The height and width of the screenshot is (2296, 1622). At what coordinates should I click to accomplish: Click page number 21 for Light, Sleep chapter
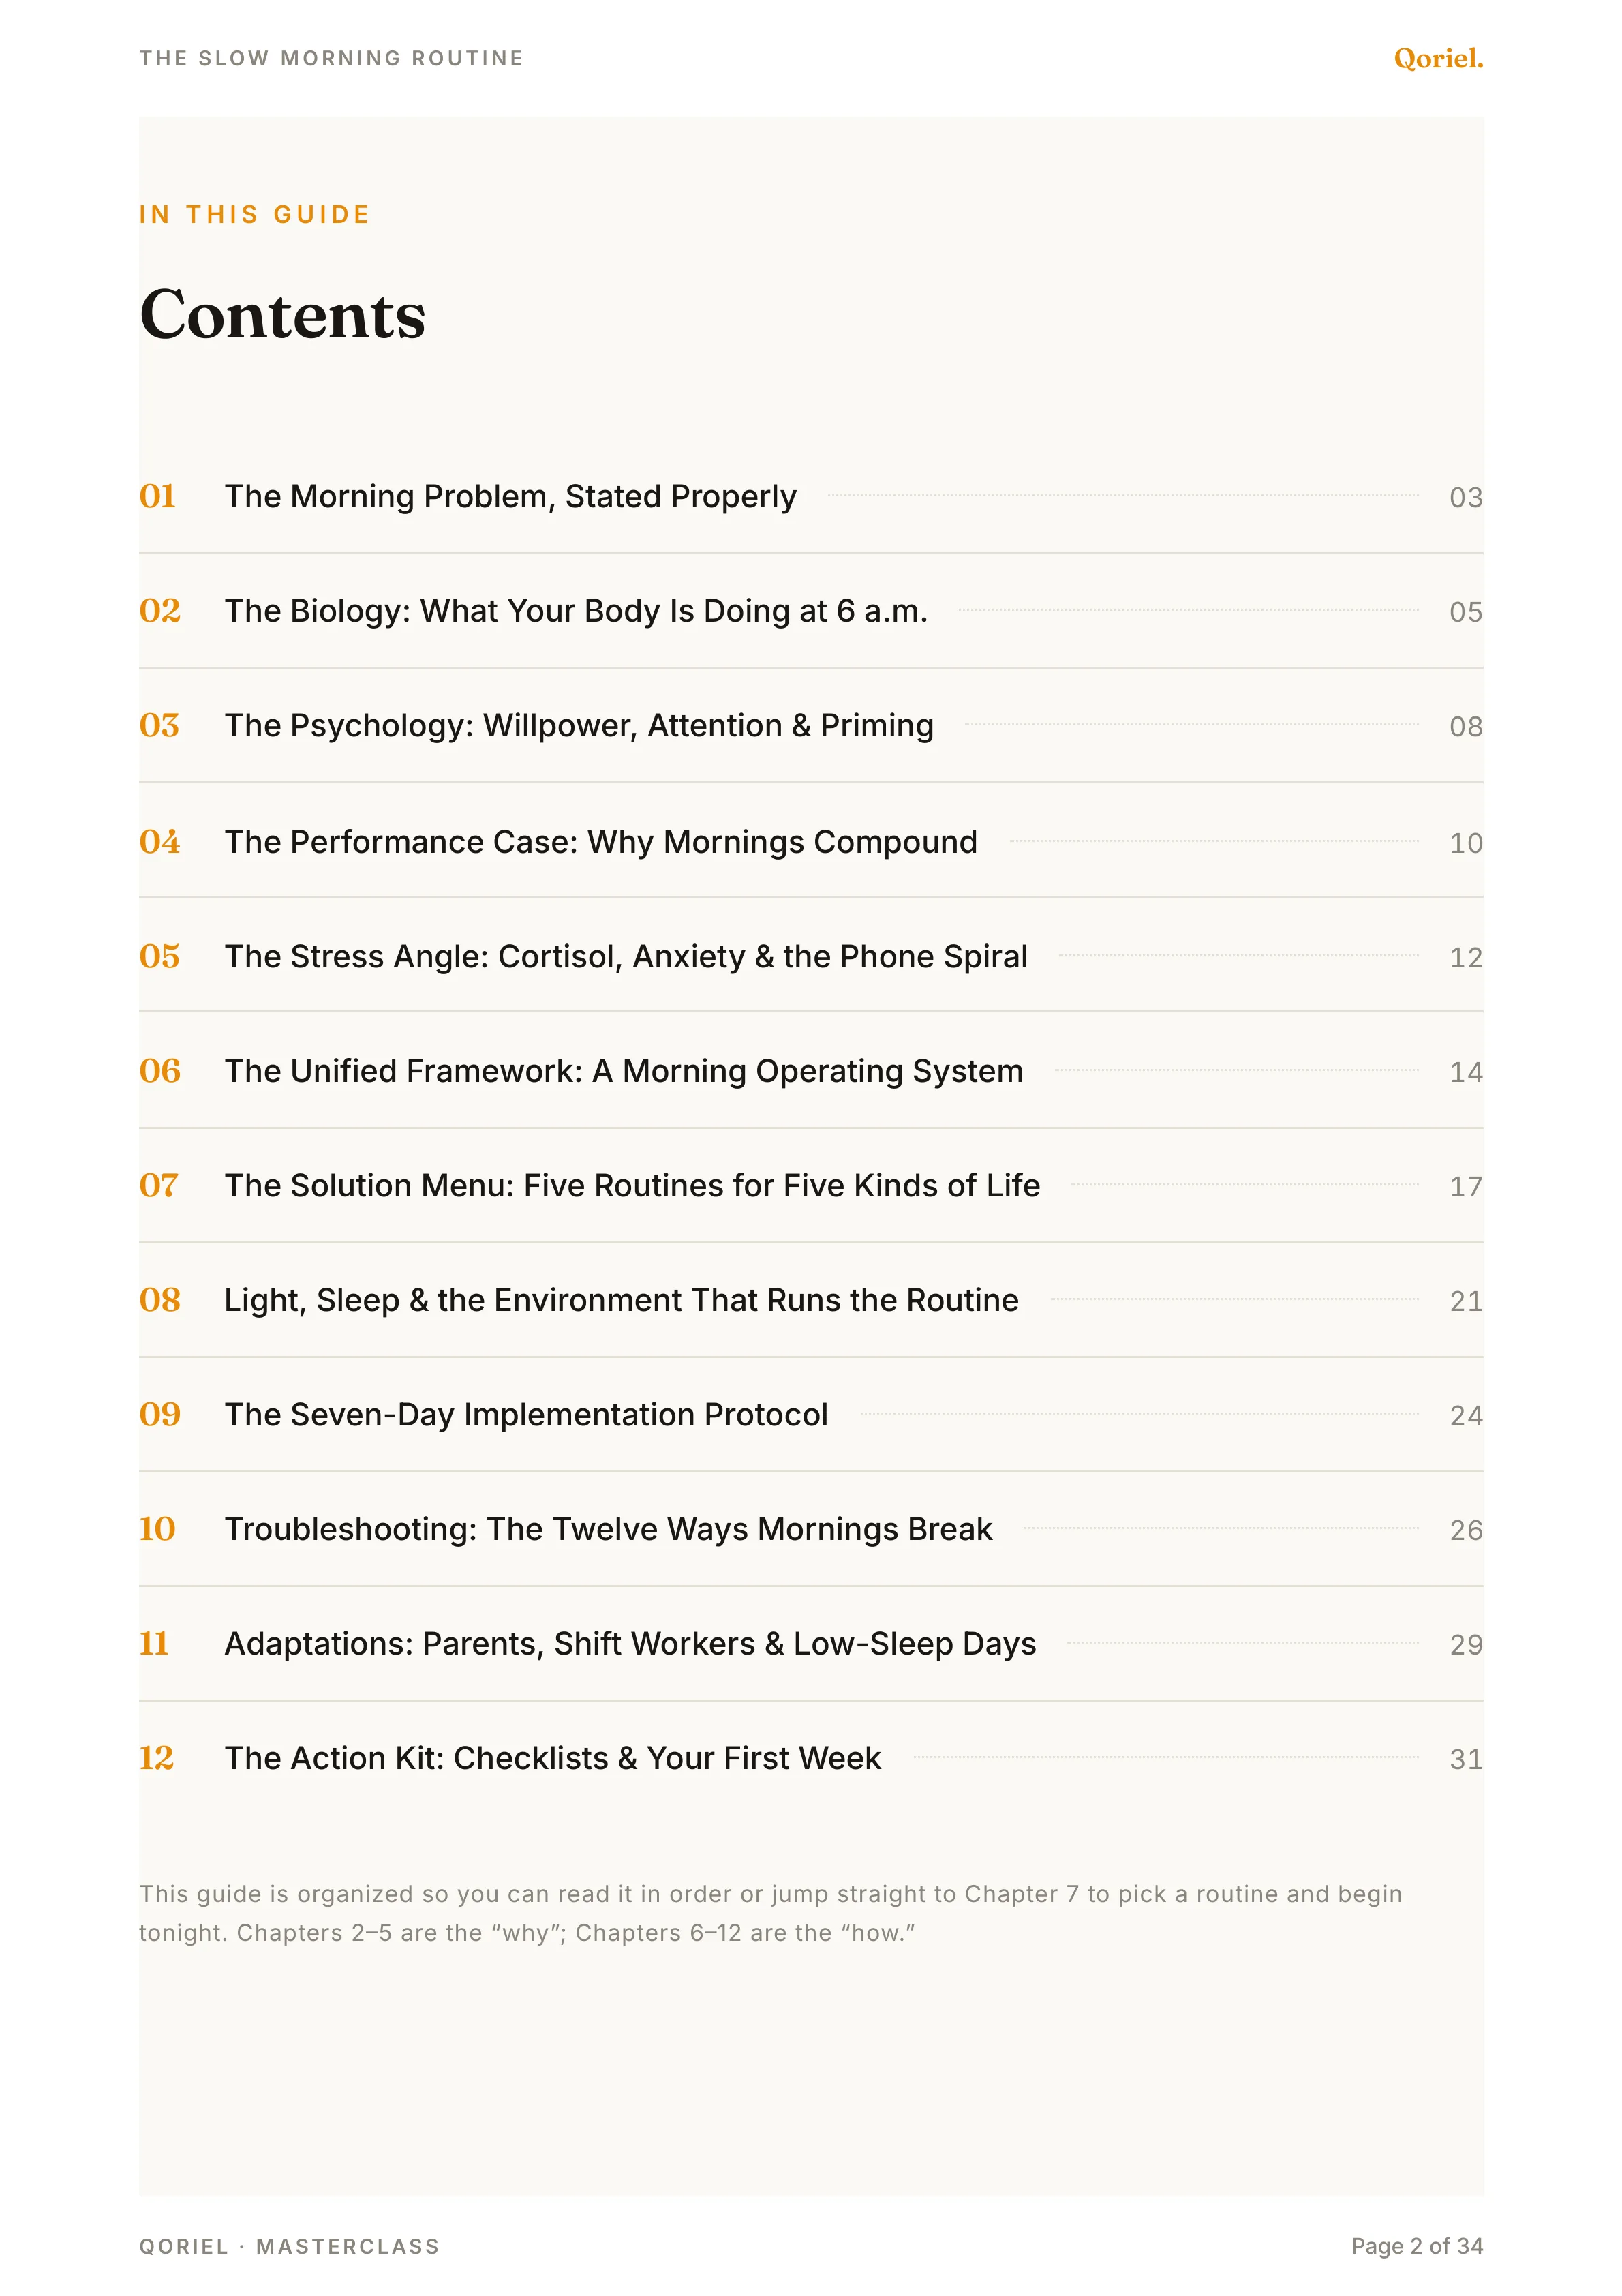click(x=1466, y=1300)
